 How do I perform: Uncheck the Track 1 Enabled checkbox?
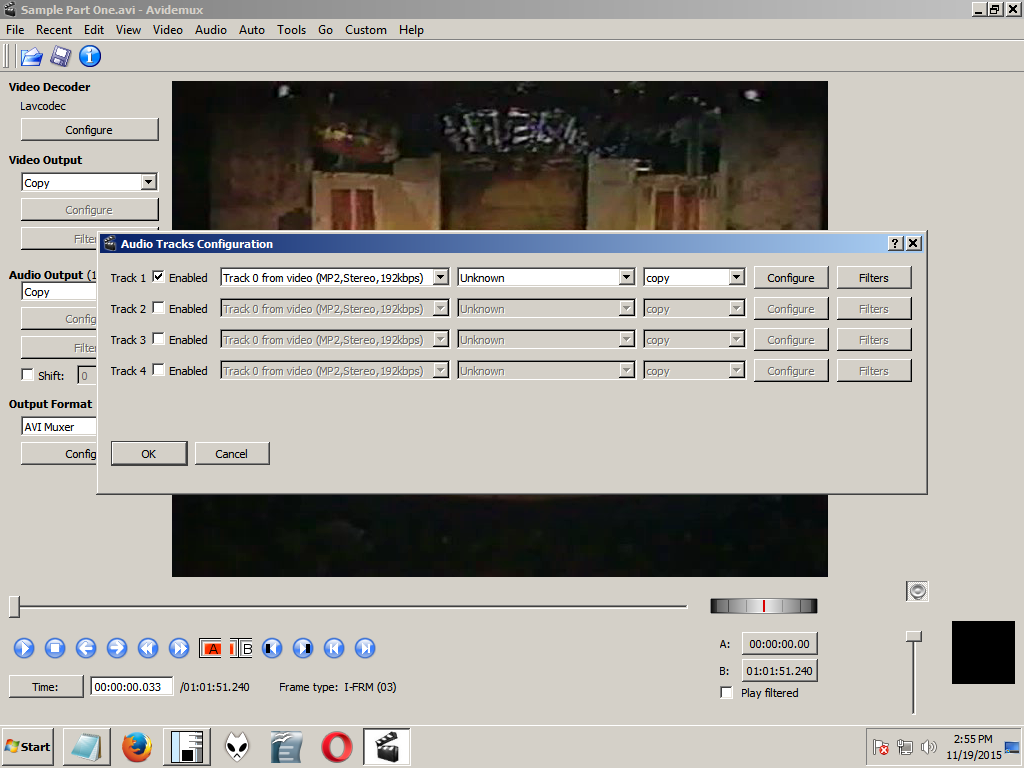(x=158, y=277)
